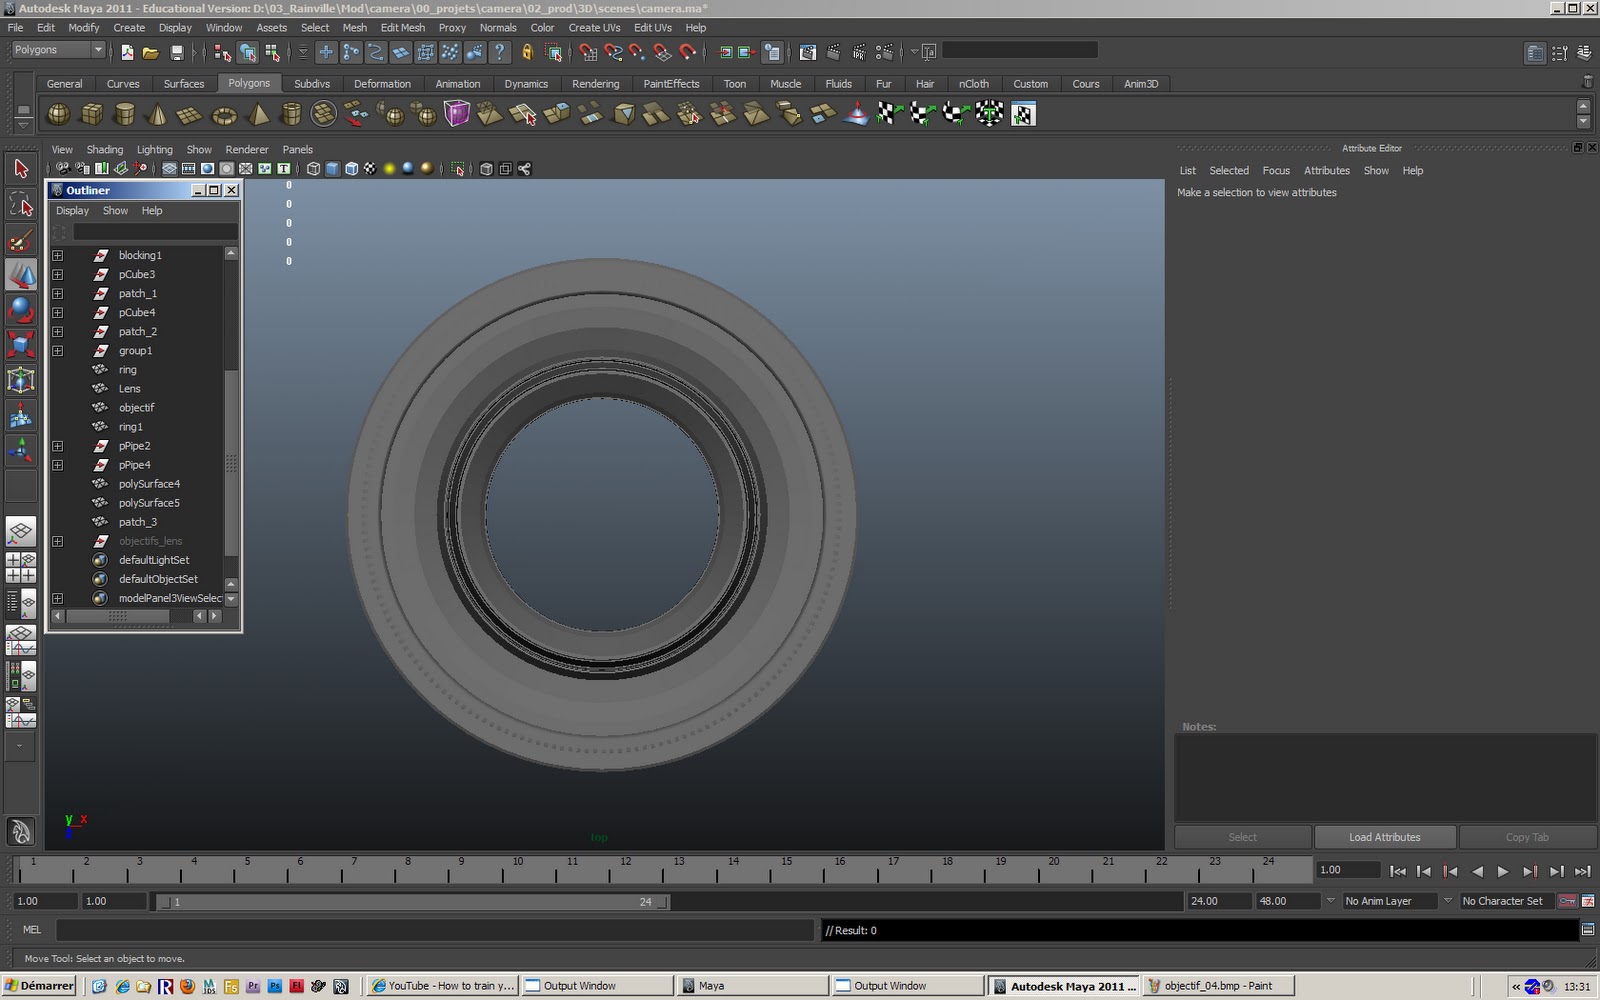Expand the blocking1 node in Outliner
This screenshot has height=1000, width=1600.
point(58,255)
